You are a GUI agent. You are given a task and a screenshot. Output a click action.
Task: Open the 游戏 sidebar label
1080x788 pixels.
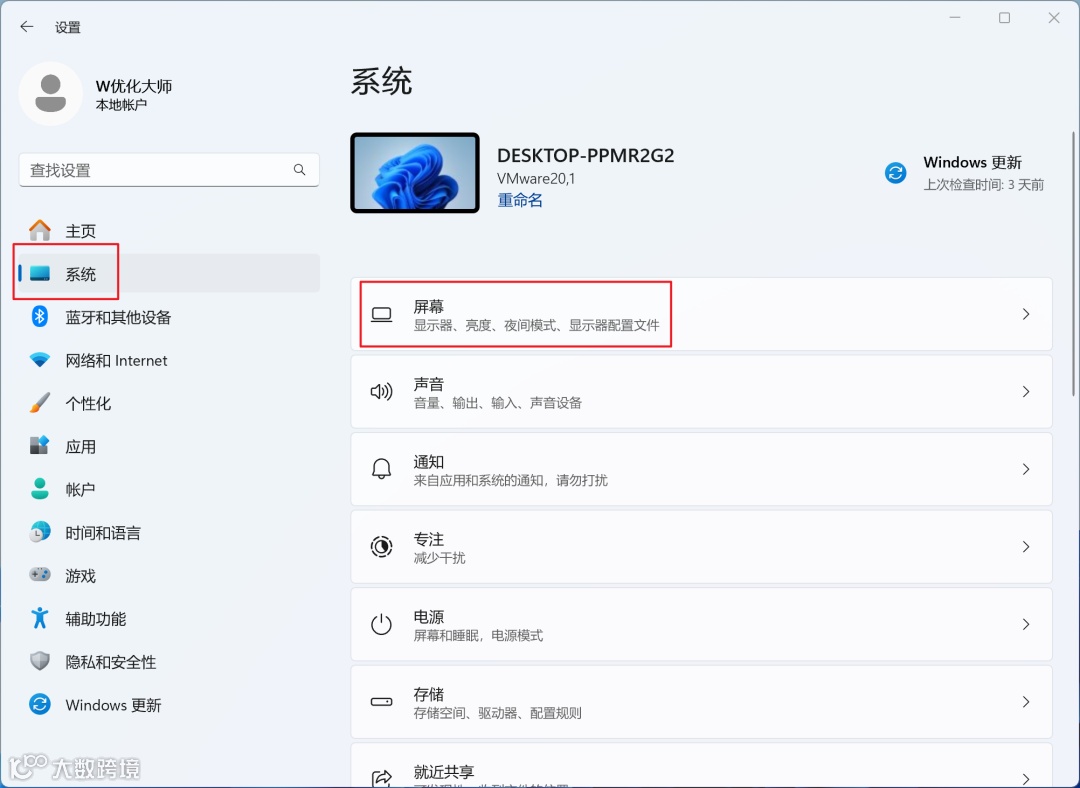pyautogui.click(x=81, y=576)
